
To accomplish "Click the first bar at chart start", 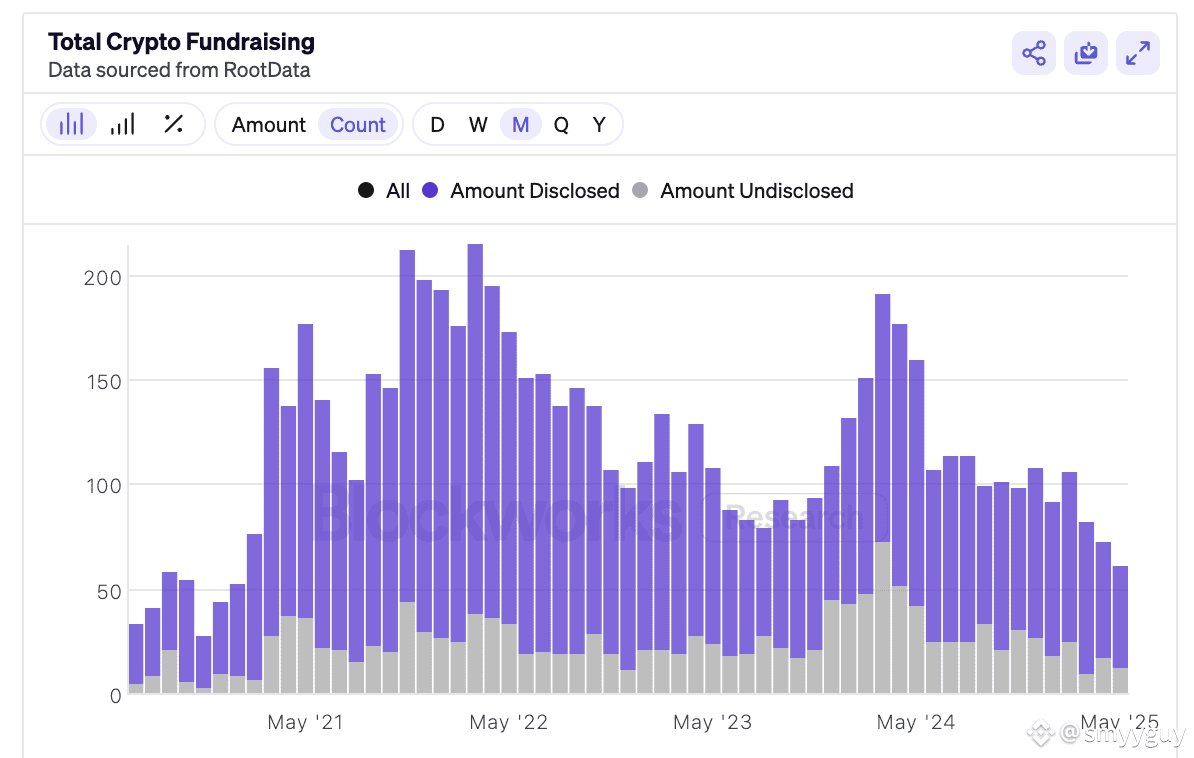I will 136,658.
